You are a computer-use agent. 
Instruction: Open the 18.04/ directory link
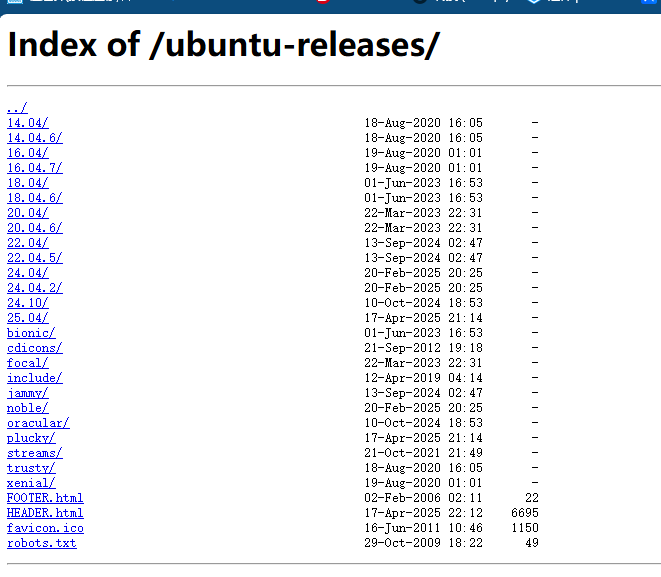pyautogui.click(x=28, y=183)
